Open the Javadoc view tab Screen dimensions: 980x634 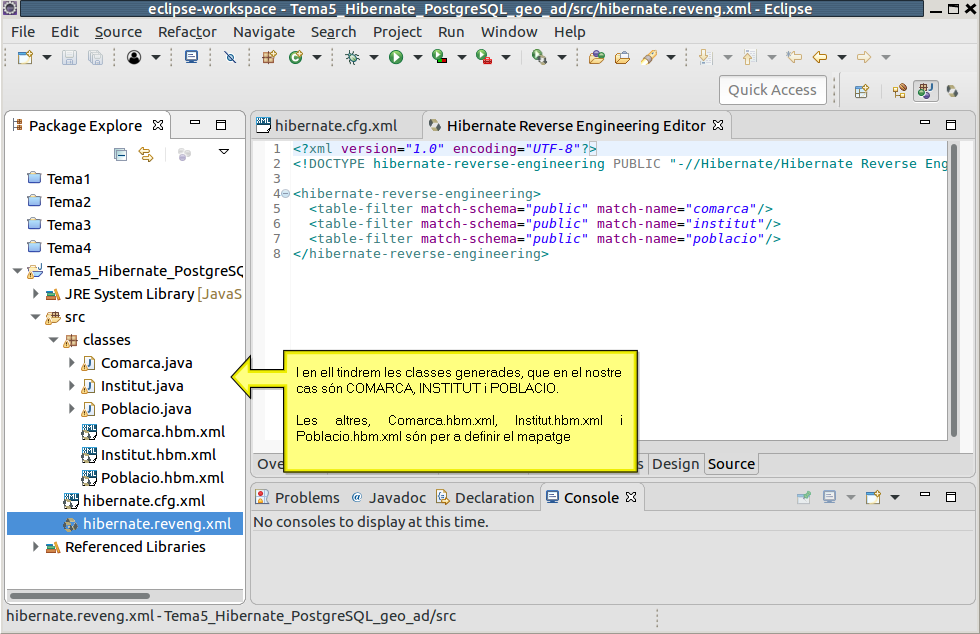(x=389, y=497)
